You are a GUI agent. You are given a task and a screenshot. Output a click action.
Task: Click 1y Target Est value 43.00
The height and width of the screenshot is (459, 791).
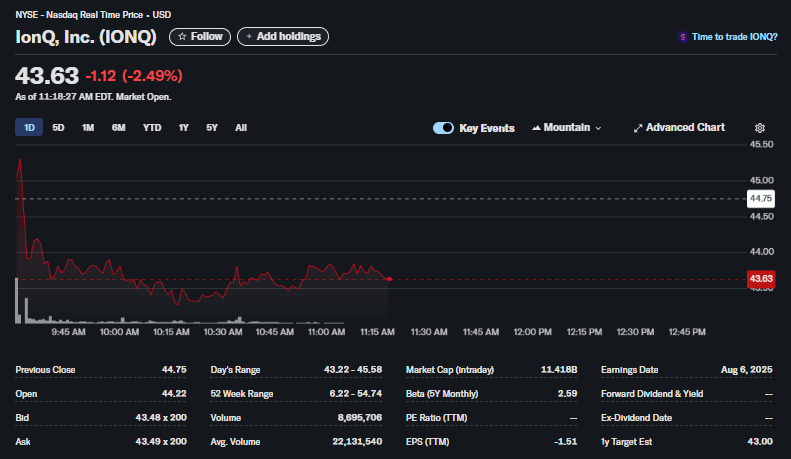760,441
